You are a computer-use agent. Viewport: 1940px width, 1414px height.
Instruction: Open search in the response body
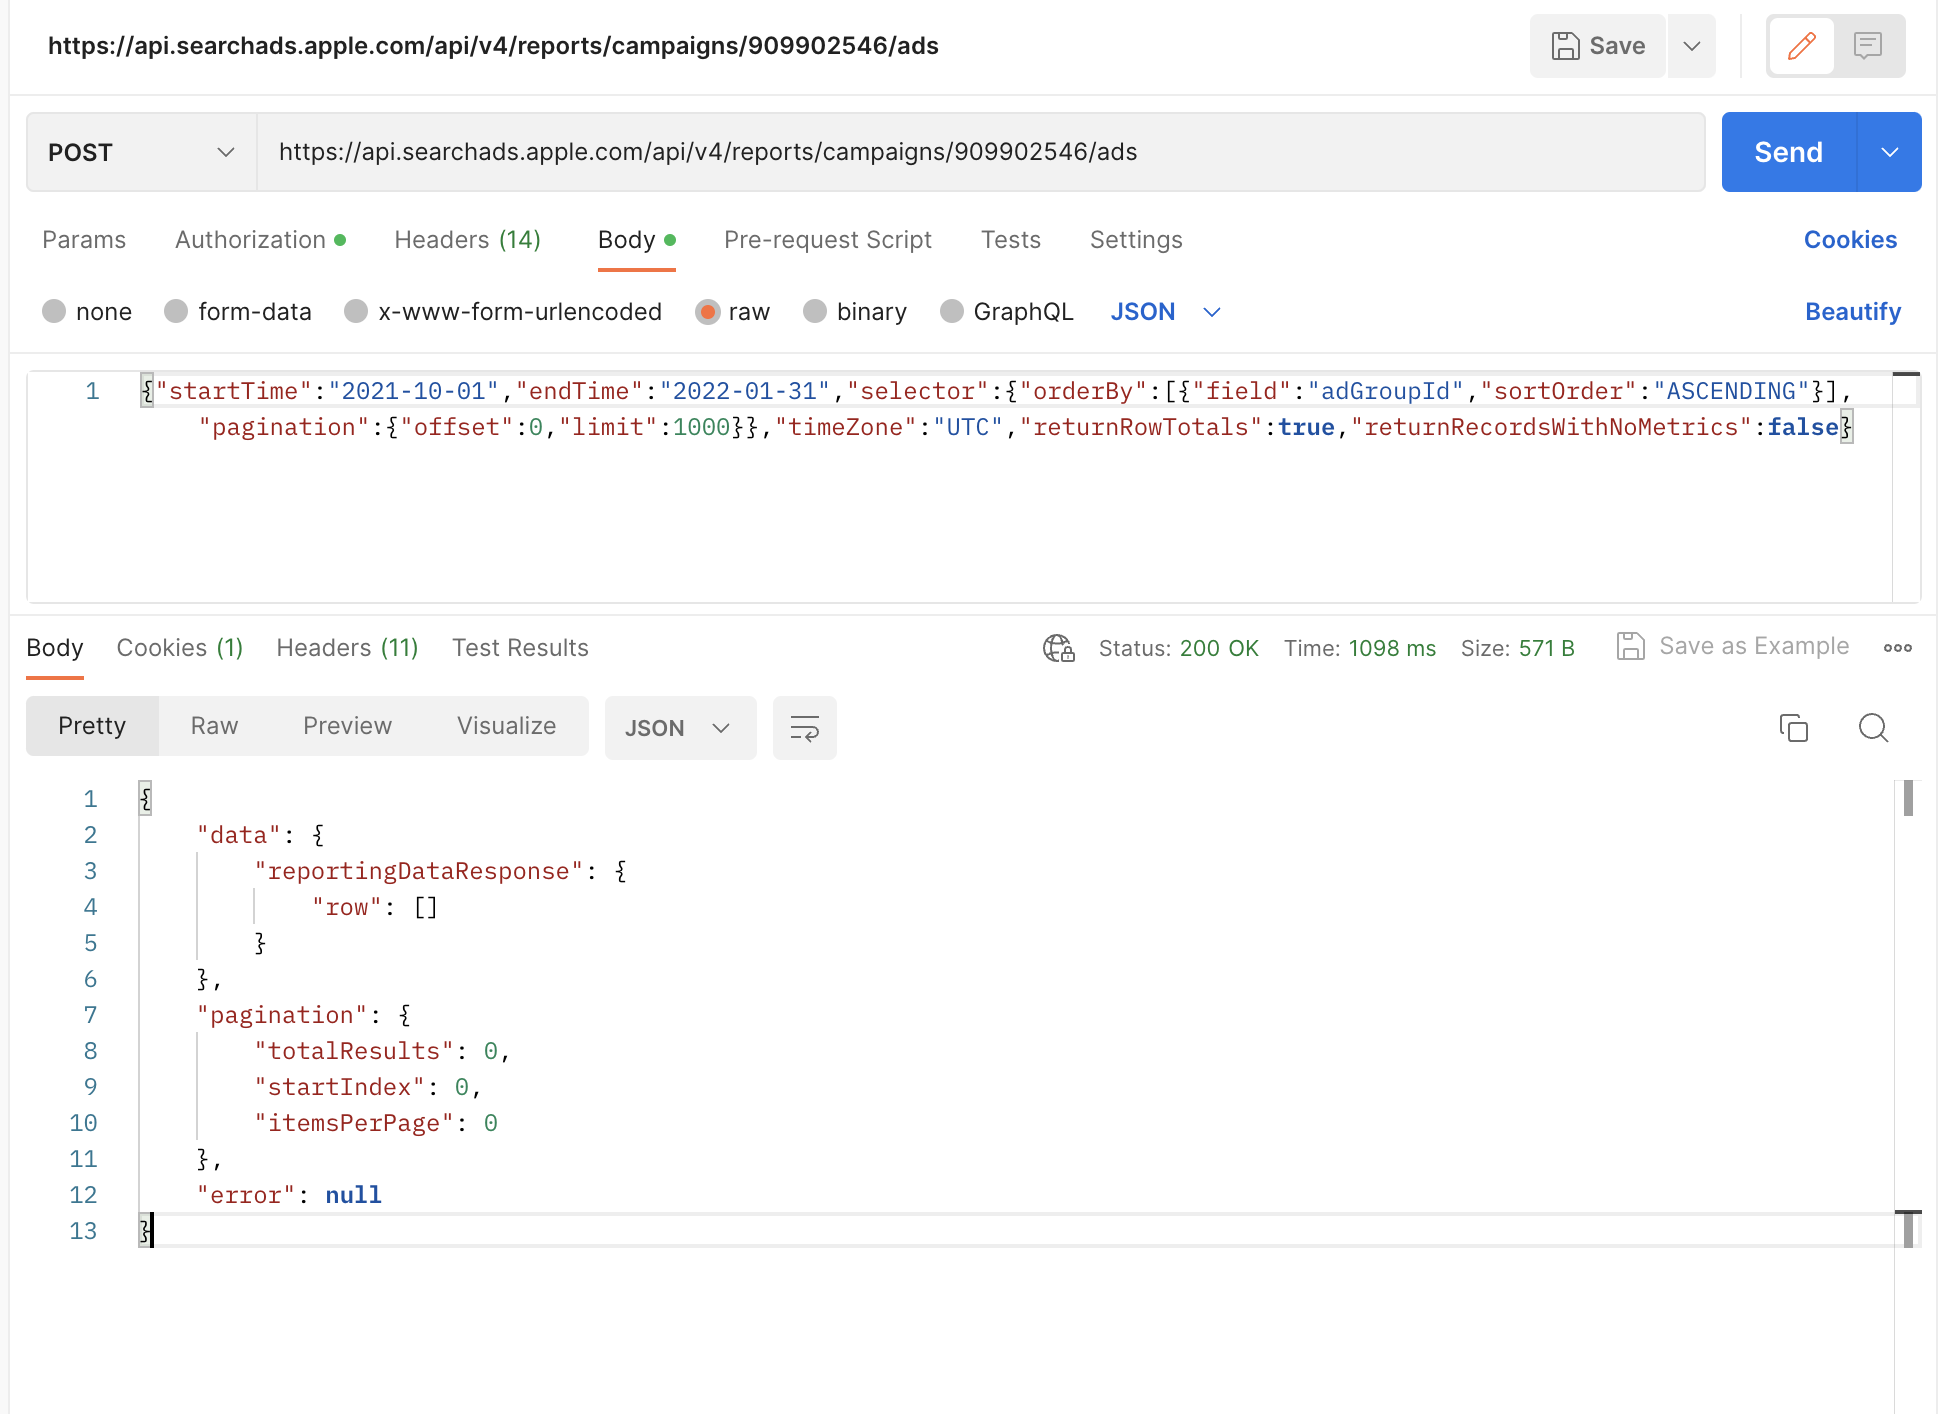tap(1873, 728)
